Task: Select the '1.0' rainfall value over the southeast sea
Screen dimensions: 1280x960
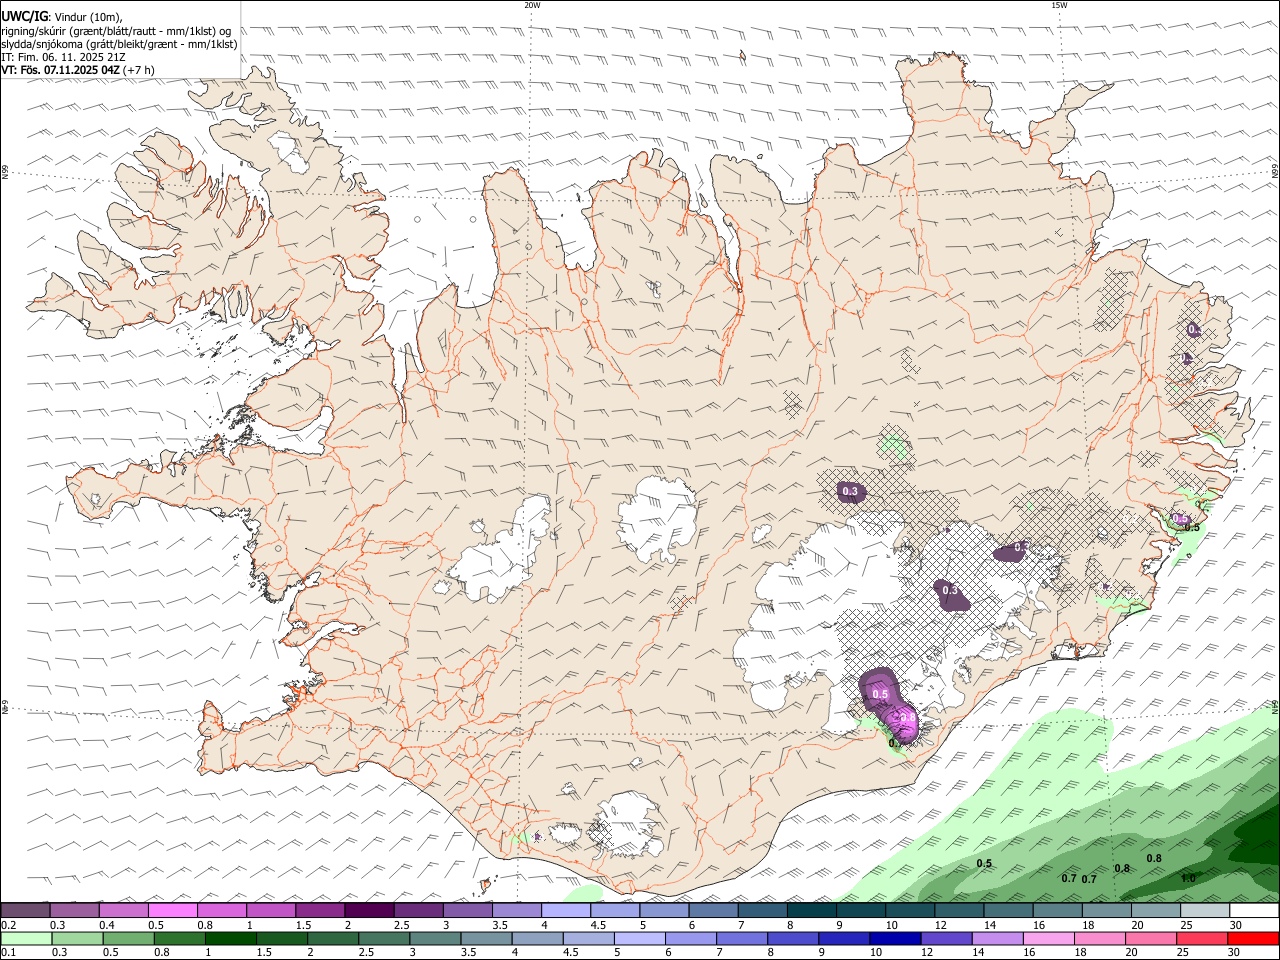Action: [1188, 878]
